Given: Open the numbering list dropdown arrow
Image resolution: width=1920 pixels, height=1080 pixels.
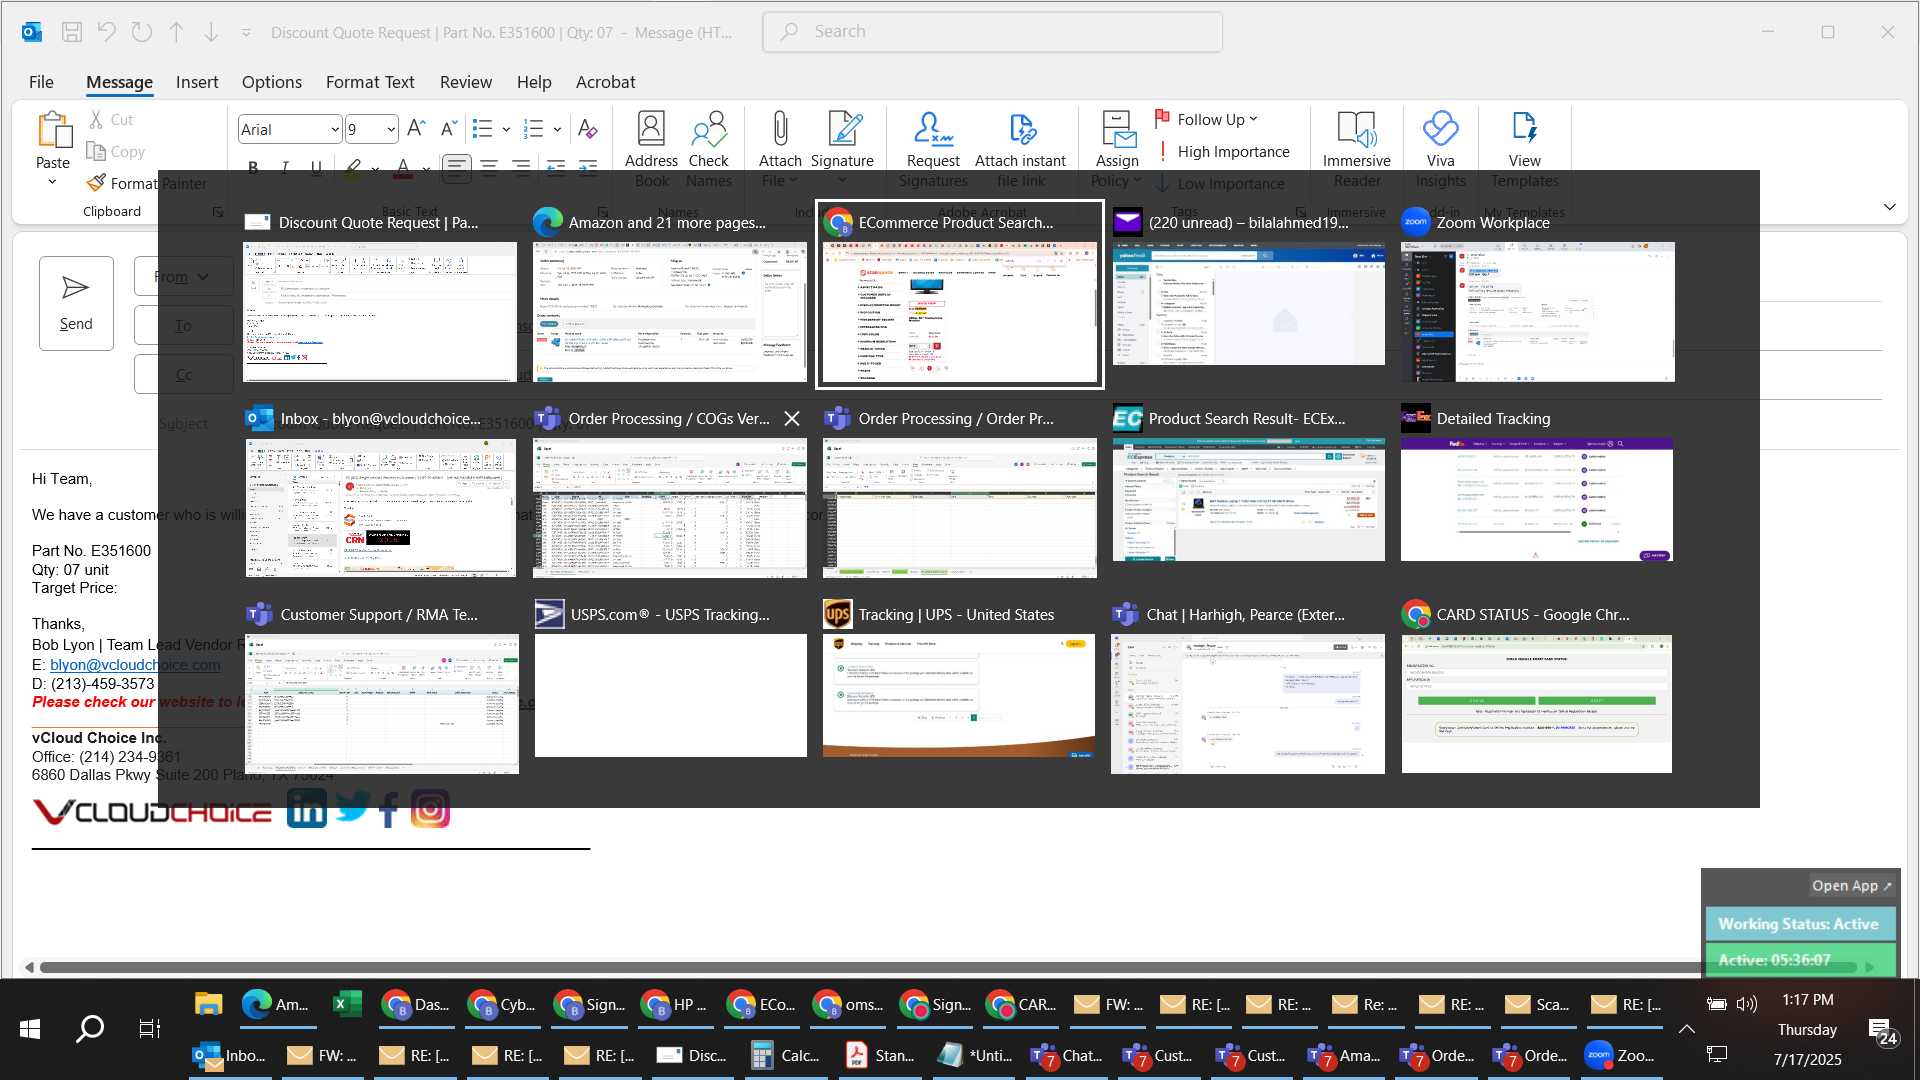Looking at the screenshot, I should coord(557,129).
